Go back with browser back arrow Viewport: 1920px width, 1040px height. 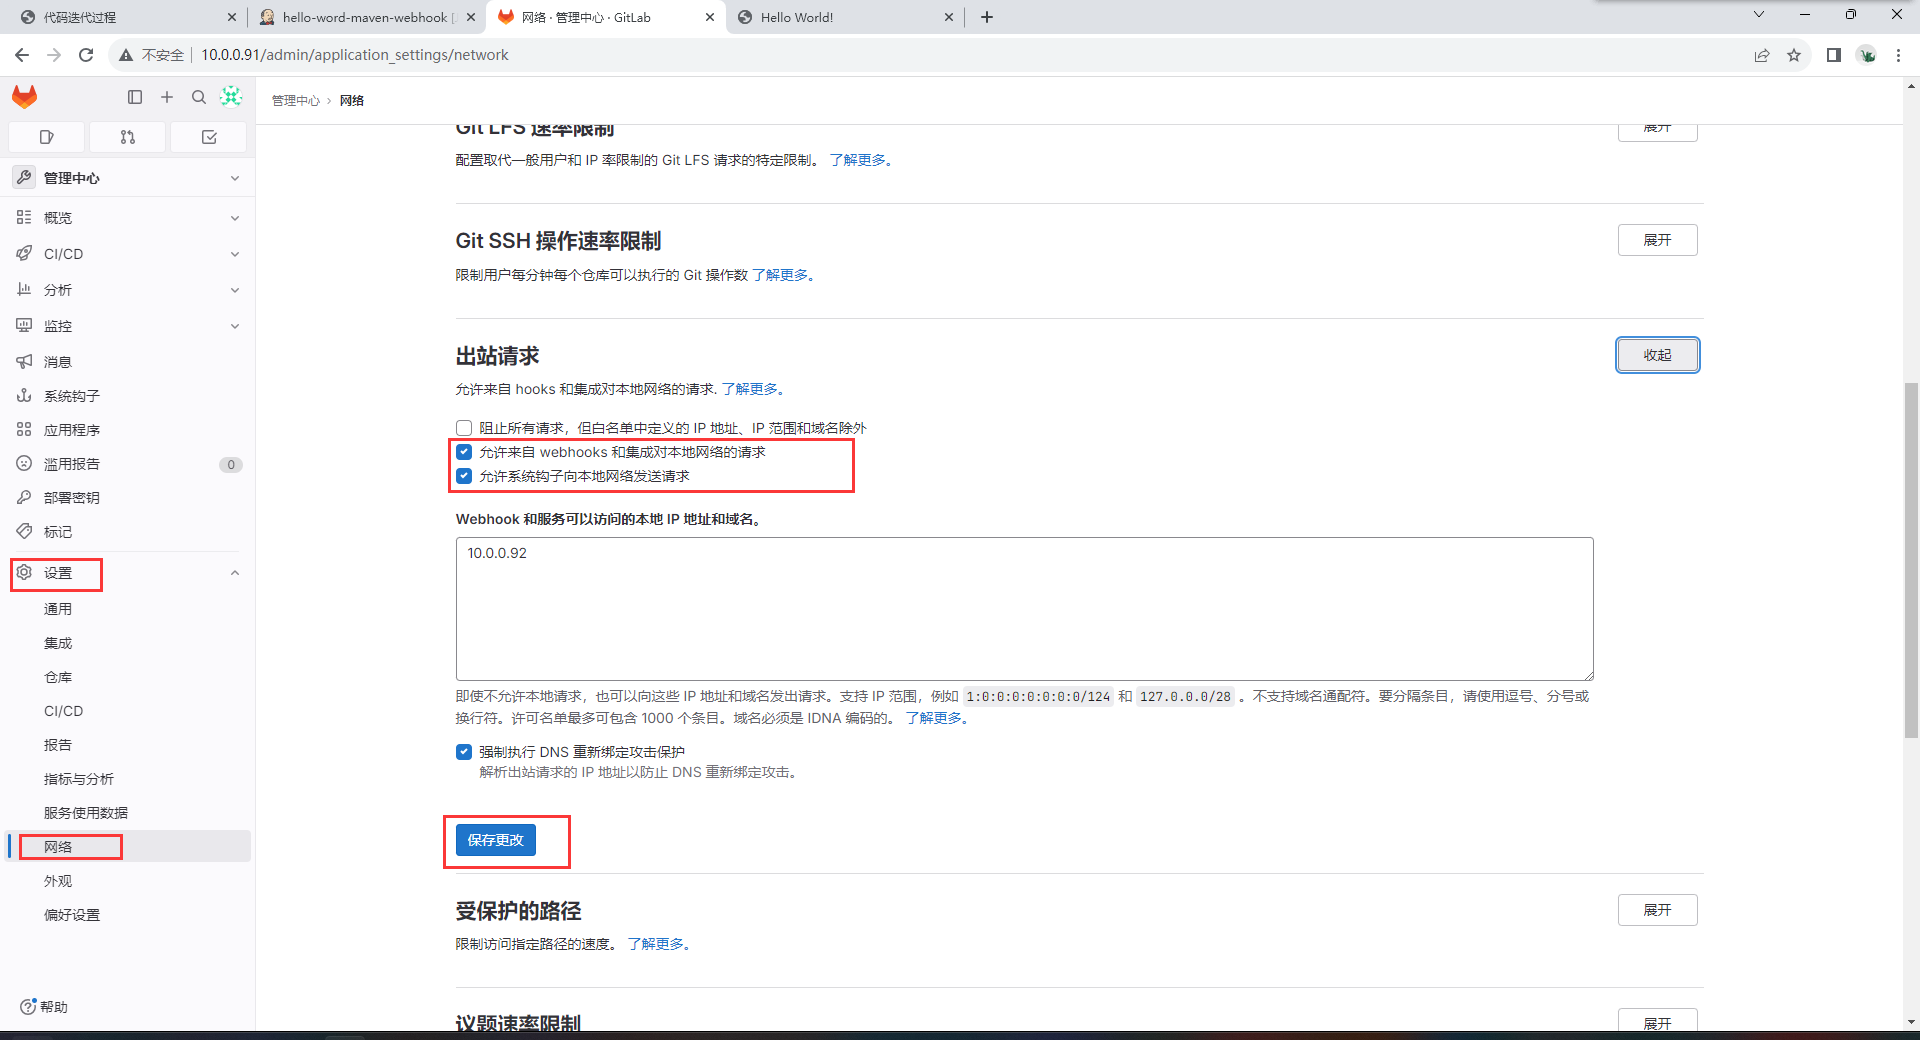[x=22, y=55]
